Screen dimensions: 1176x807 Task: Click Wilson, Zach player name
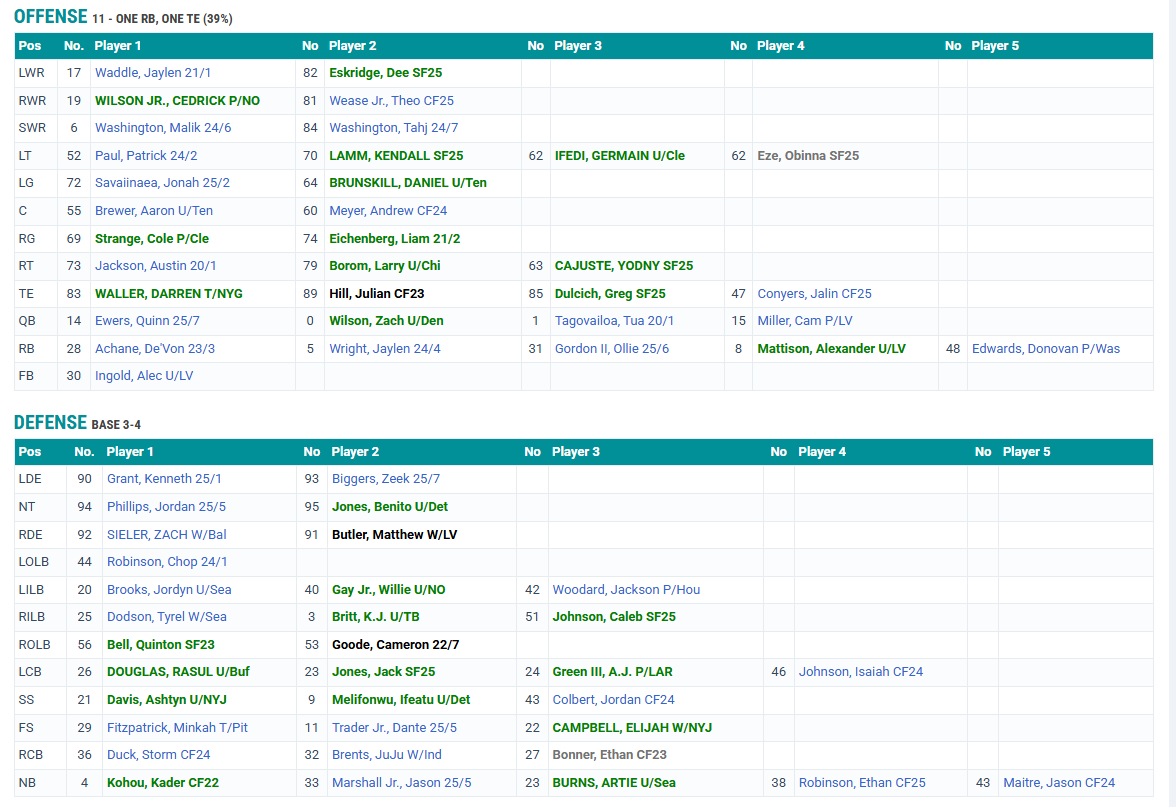[386, 321]
